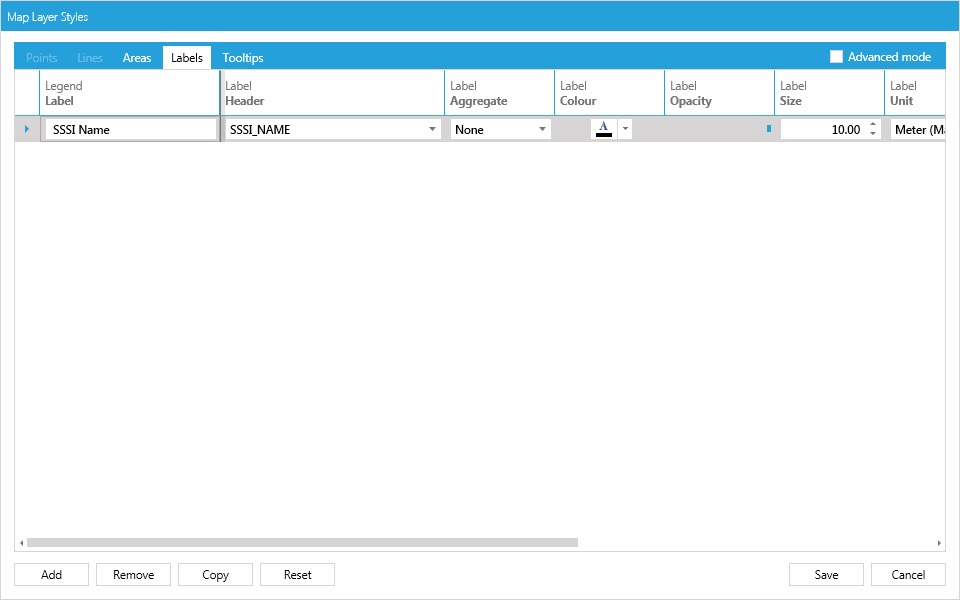Switch to the Areas tab
The height and width of the screenshot is (600, 960).
tap(137, 57)
